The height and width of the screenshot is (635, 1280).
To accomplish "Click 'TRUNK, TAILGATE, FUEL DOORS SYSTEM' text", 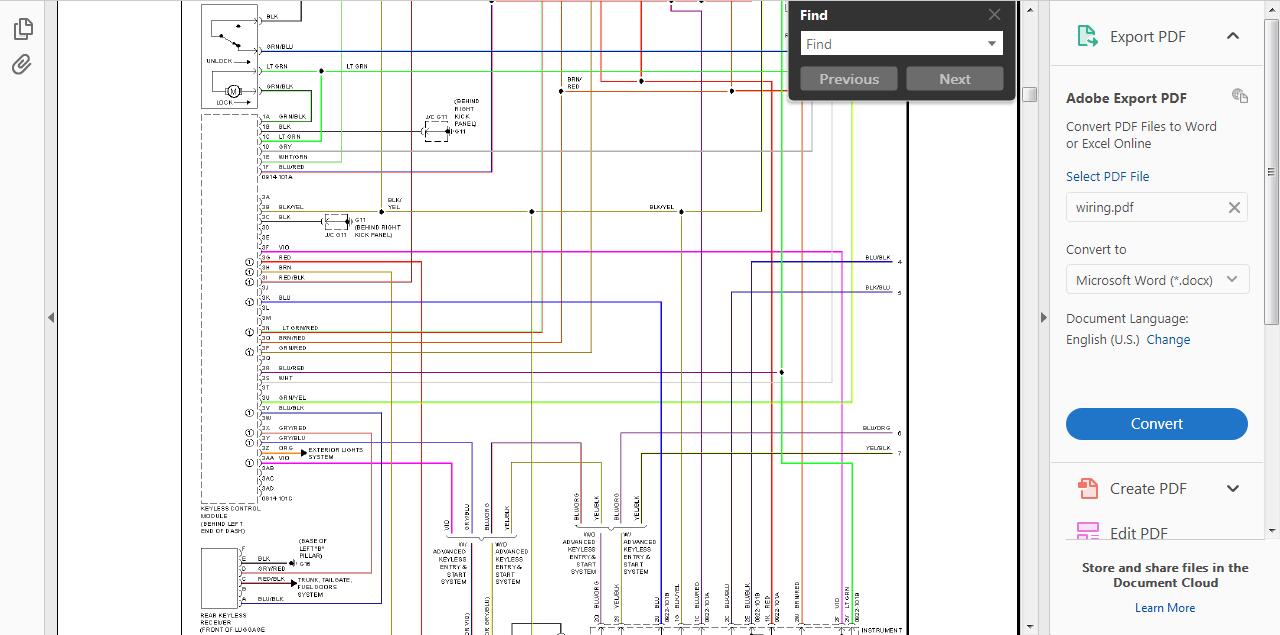I will (324, 587).
